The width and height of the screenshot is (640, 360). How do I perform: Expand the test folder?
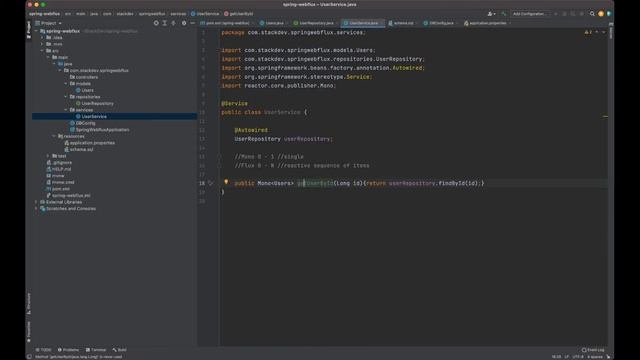[48, 156]
